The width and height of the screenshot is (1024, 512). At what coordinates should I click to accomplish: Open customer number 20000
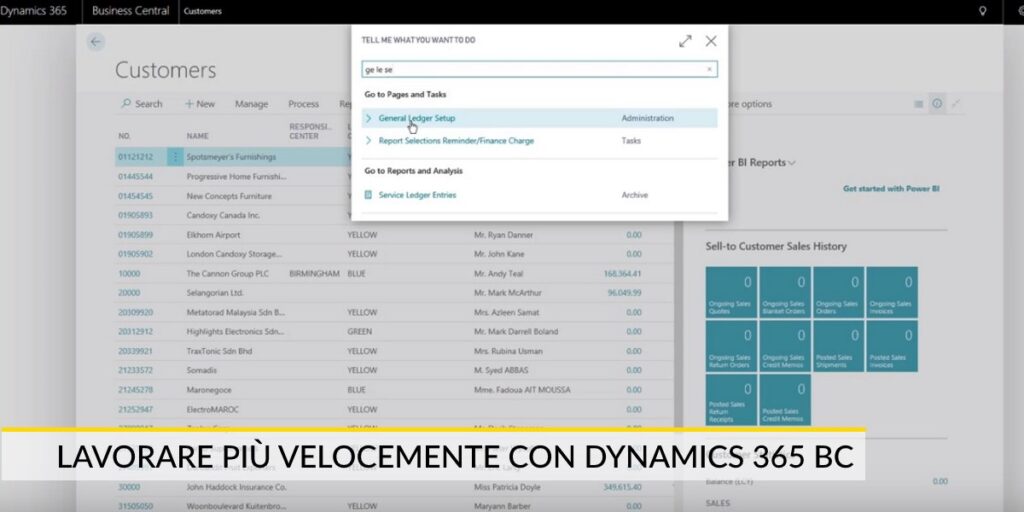click(x=129, y=293)
